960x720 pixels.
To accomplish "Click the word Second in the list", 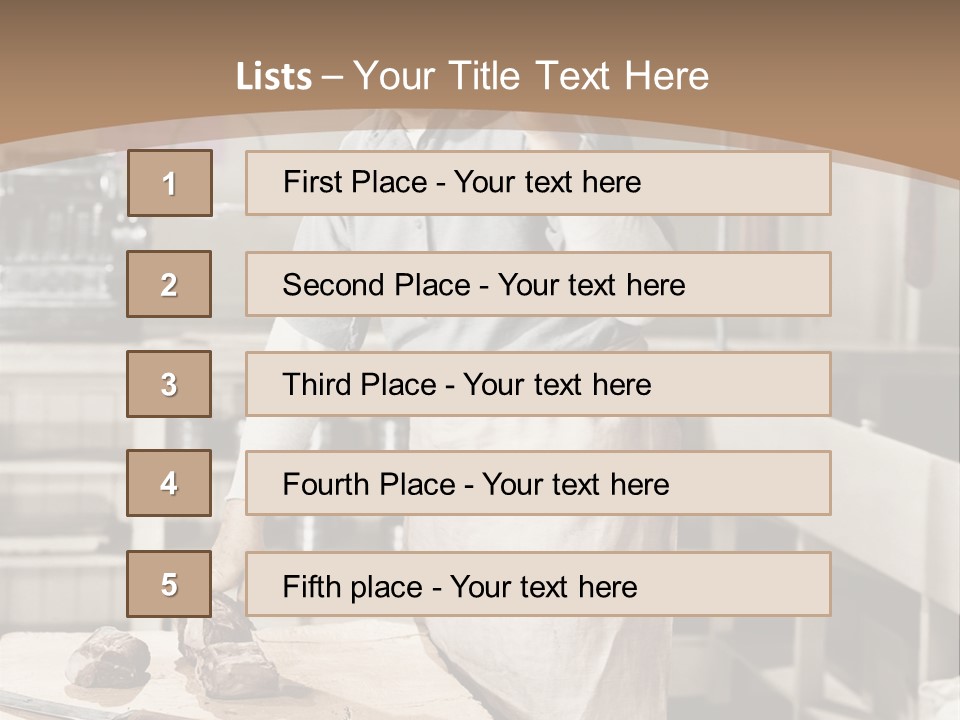I will click(x=333, y=285).
